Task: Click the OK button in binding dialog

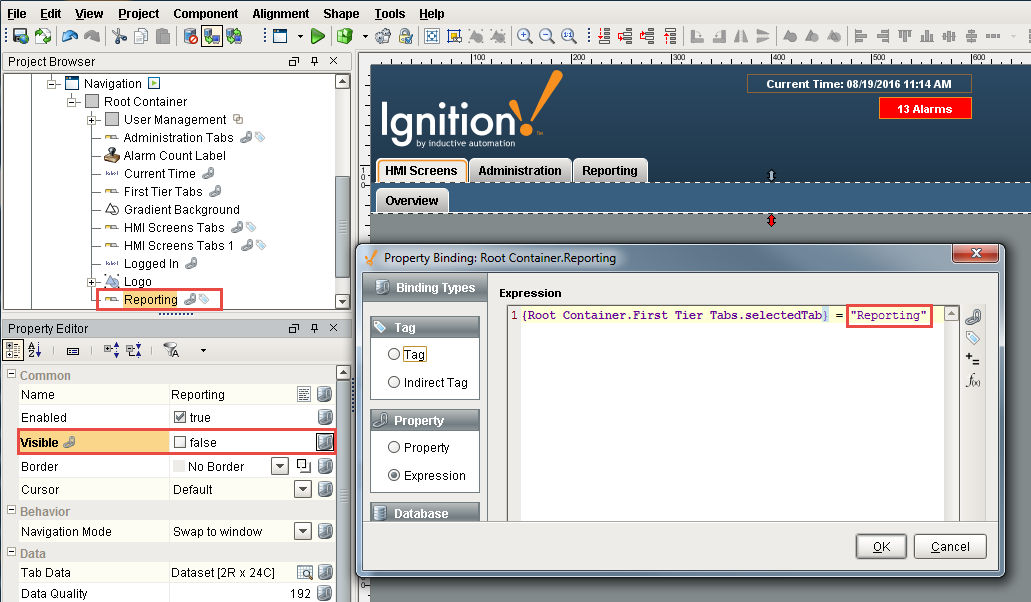Action: point(881,546)
